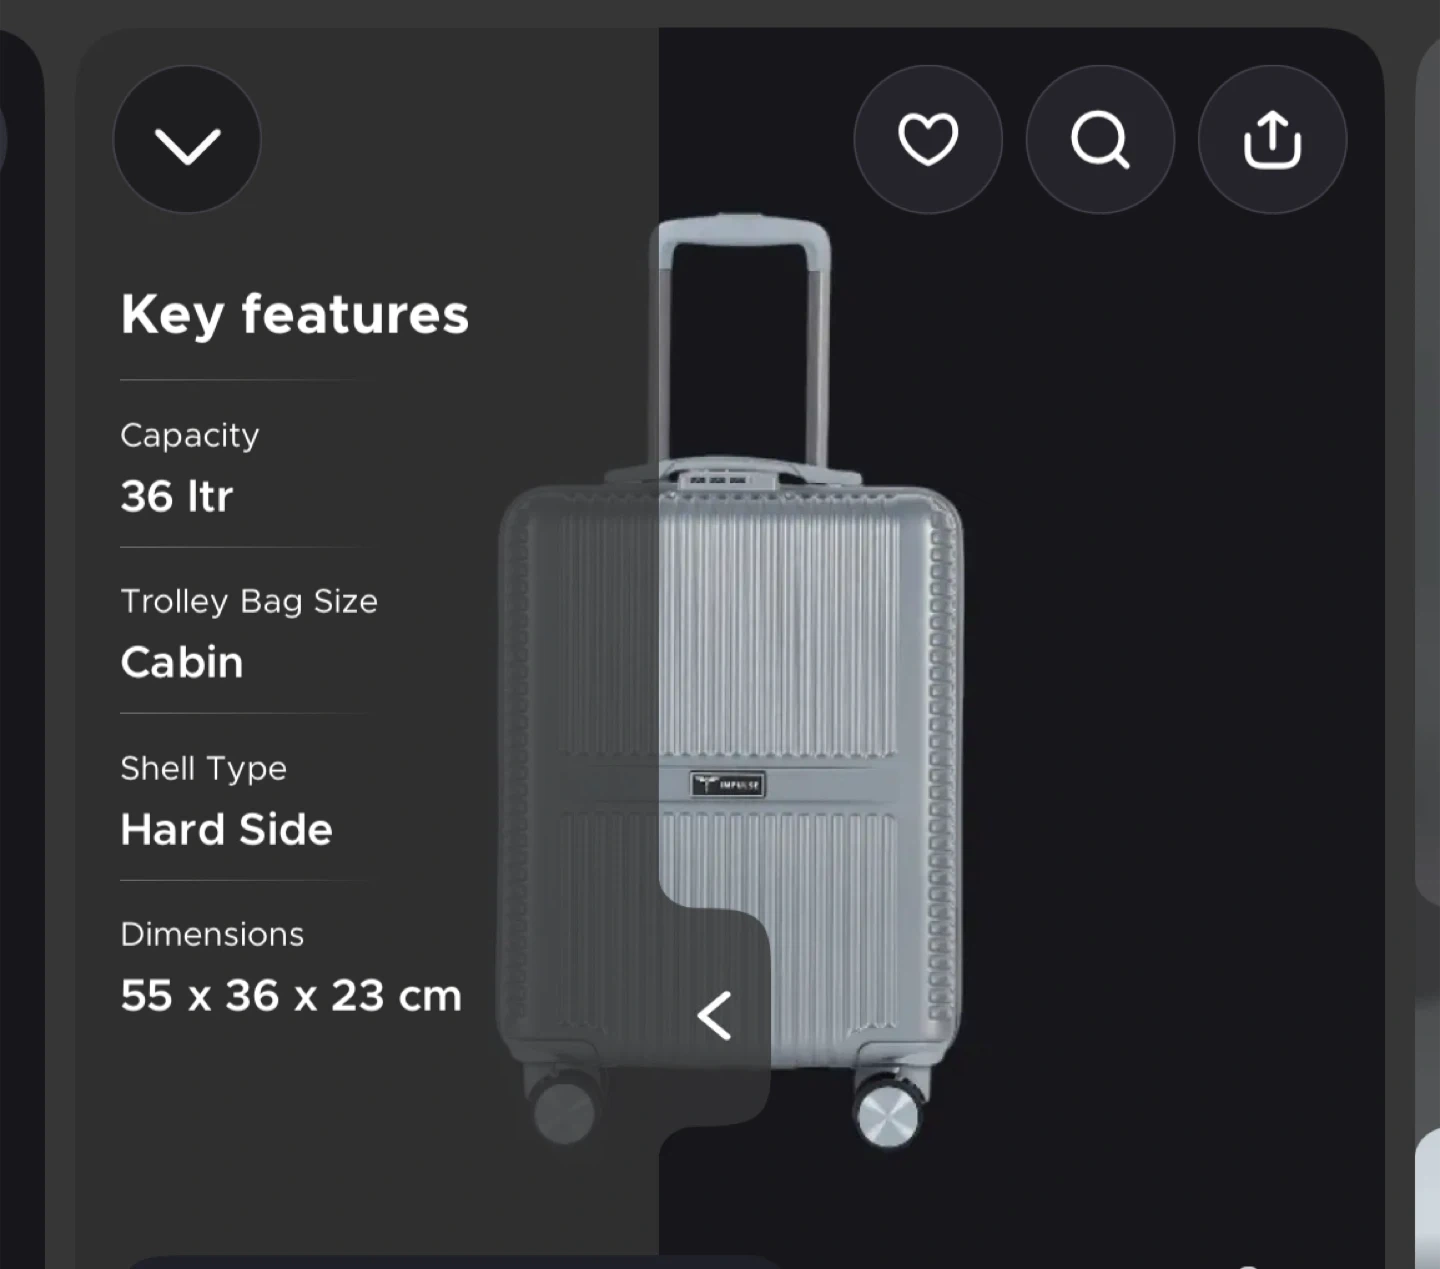The image size is (1440, 1269).
Task: Select the Cabin size value
Action: [x=182, y=662]
